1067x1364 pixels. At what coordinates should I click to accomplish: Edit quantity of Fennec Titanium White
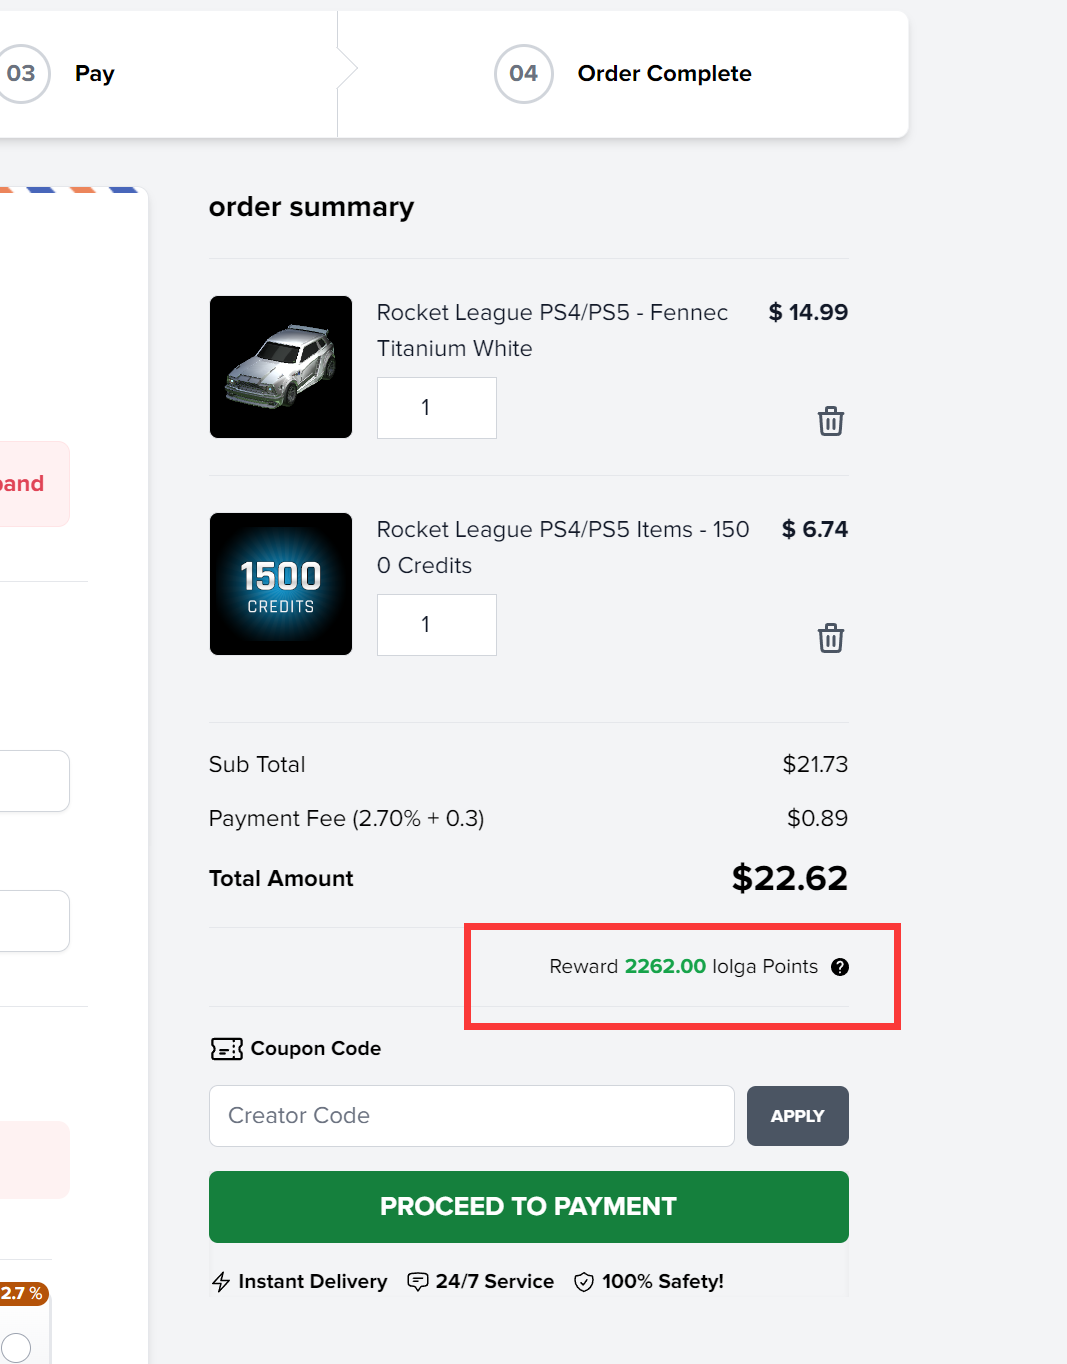(437, 408)
